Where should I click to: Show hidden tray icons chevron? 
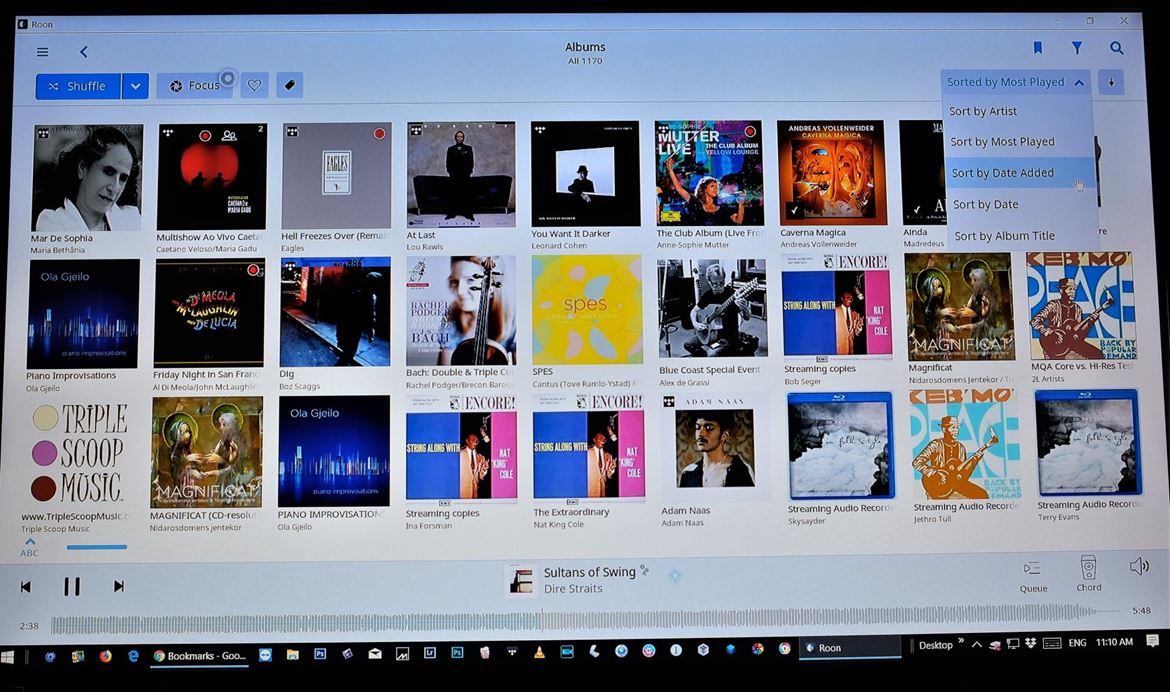tap(976, 644)
